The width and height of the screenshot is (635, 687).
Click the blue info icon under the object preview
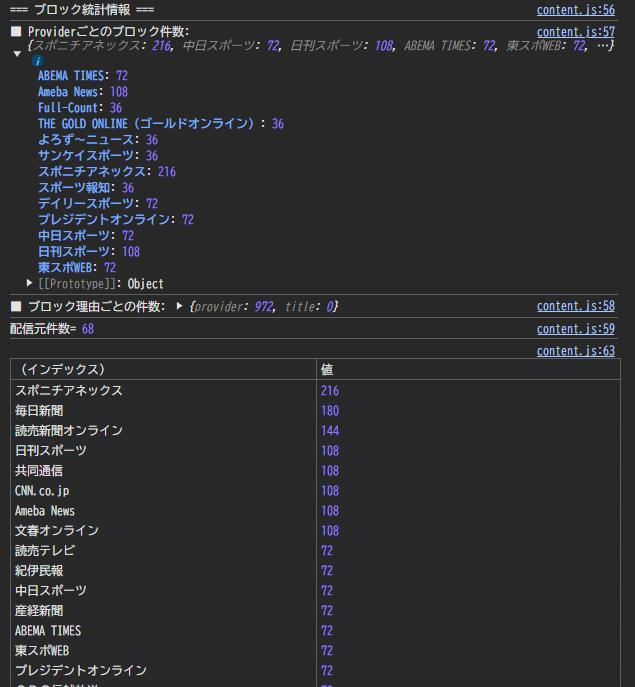click(38, 61)
